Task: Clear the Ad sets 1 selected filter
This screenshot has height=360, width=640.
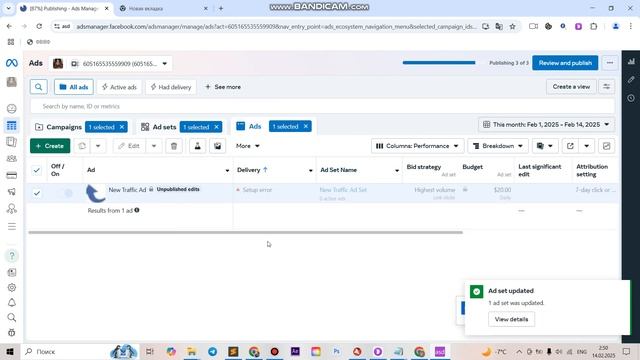Action: point(216,127)
